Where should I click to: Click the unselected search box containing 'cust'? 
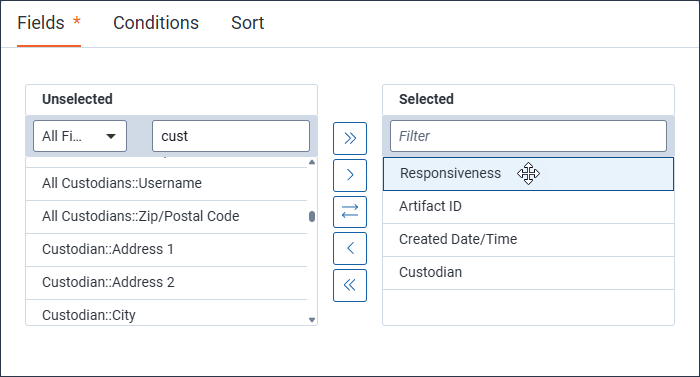click(231, 136)
